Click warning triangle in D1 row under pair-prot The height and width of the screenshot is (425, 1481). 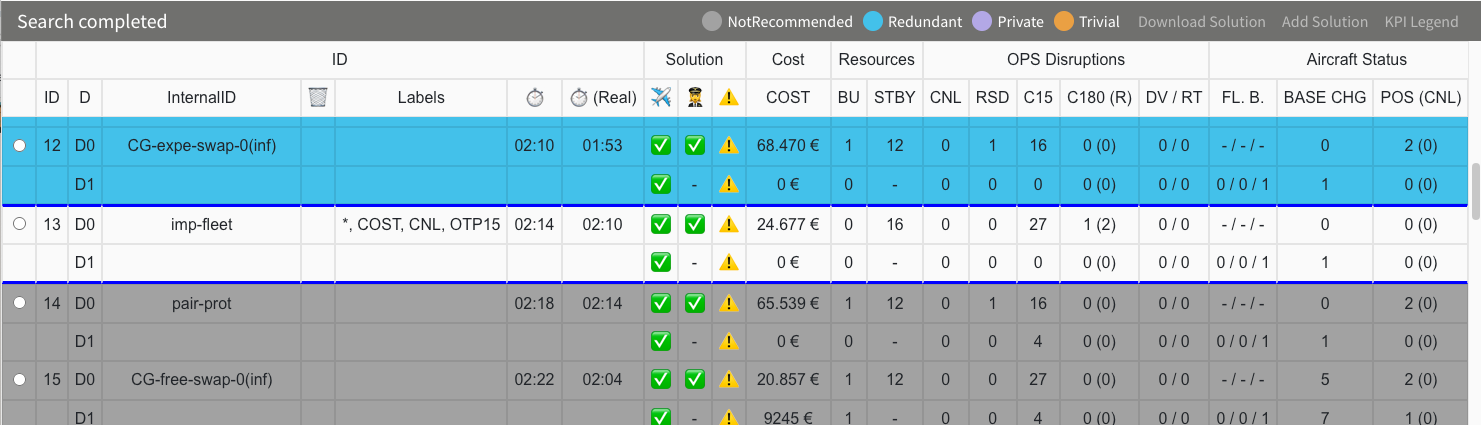[x=729, y=342]
